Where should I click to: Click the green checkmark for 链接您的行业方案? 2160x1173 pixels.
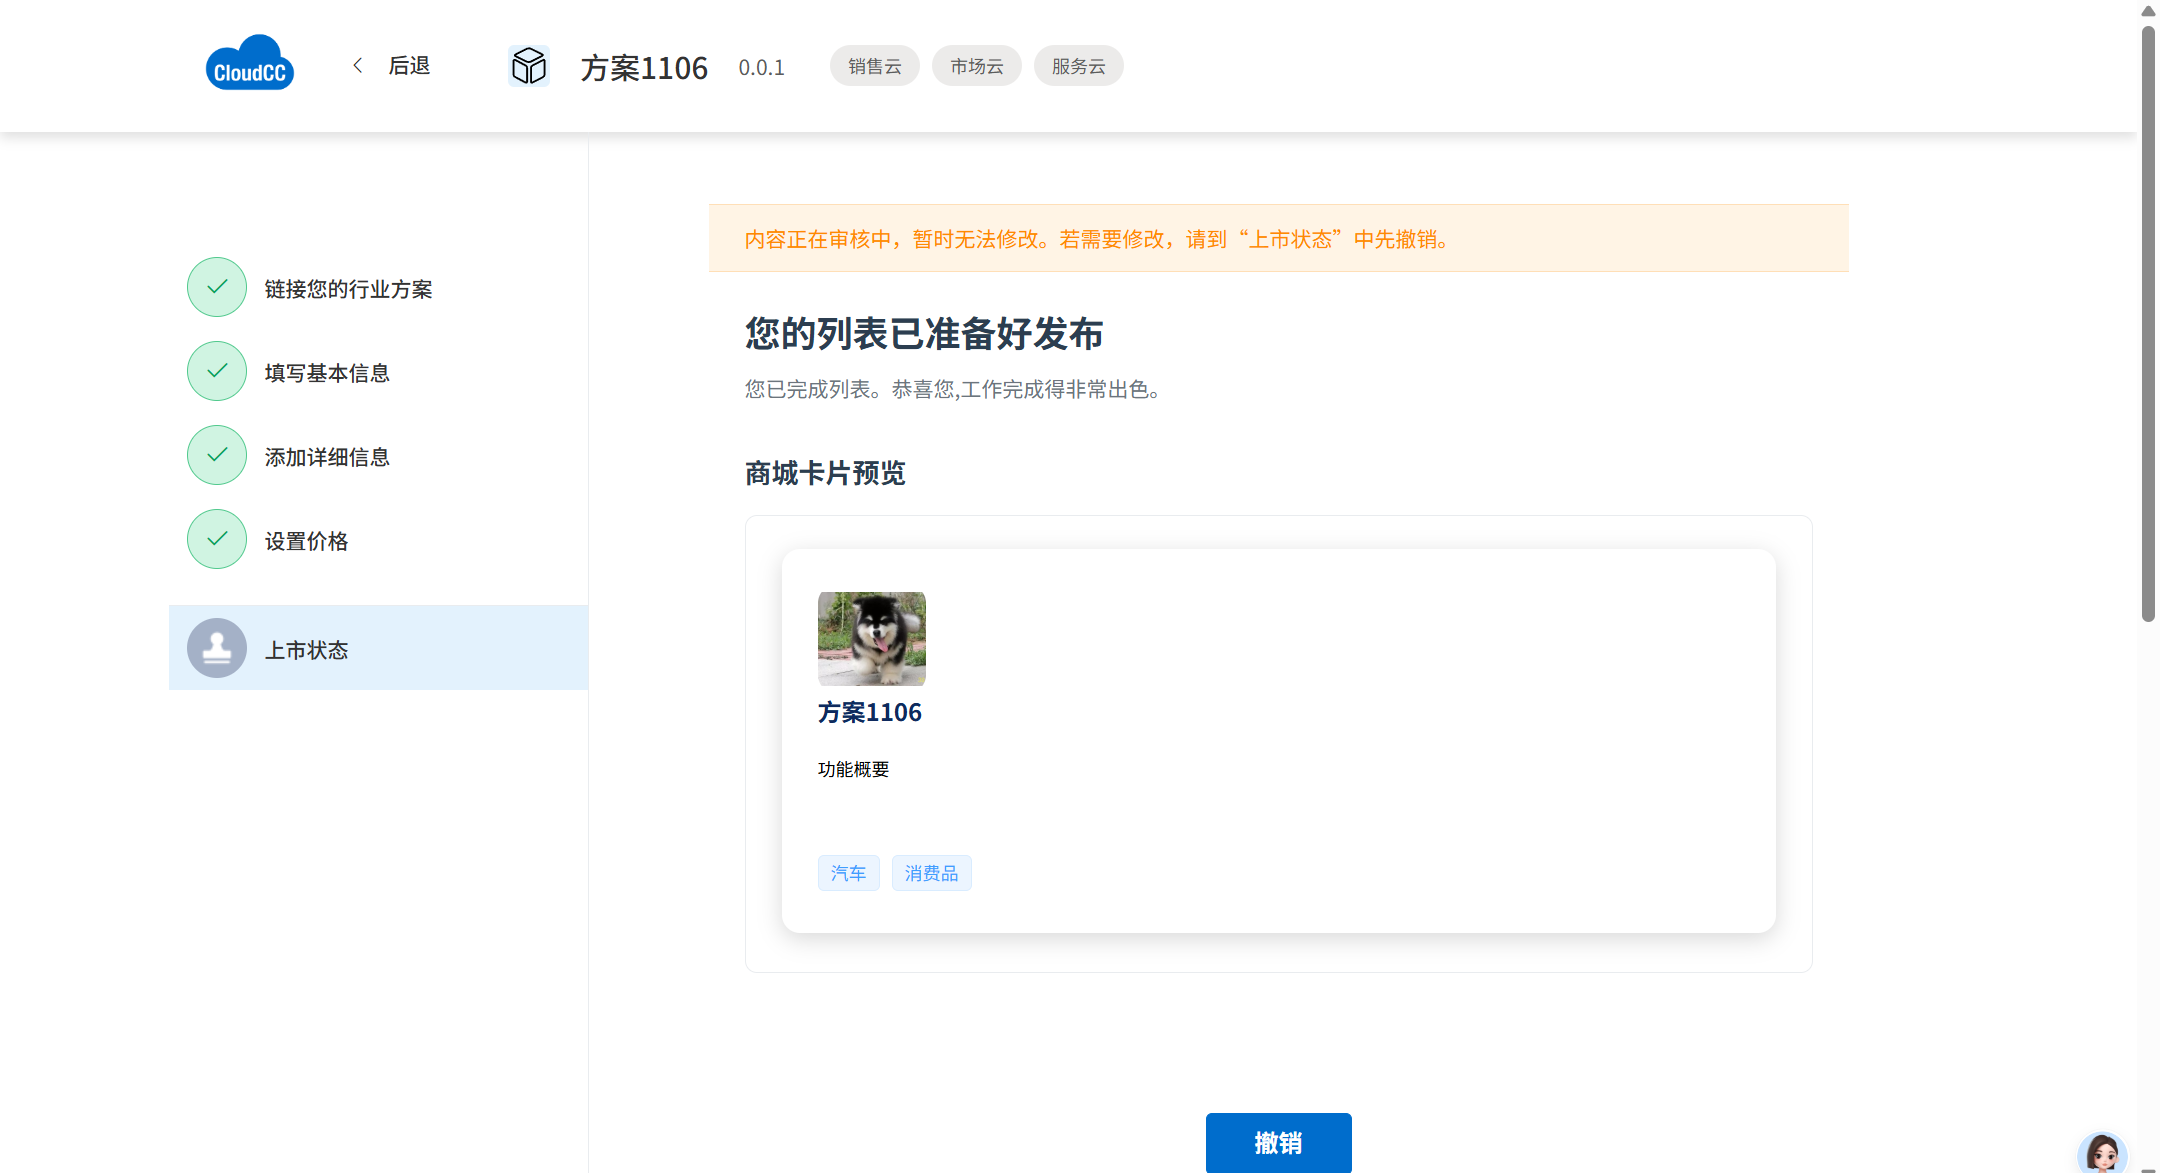pyautogui.click(x=217, y=288)
